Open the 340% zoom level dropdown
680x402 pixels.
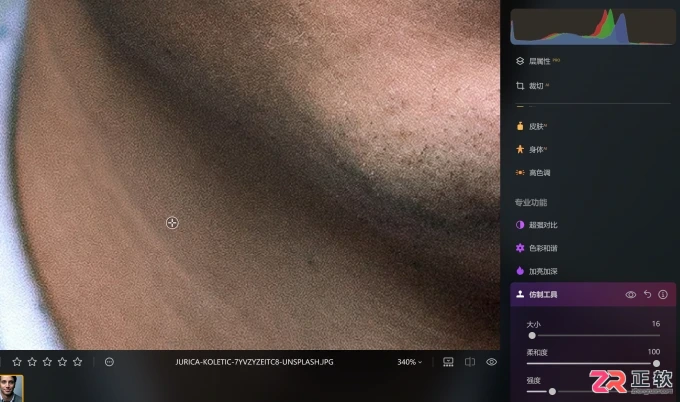[409, 362]
